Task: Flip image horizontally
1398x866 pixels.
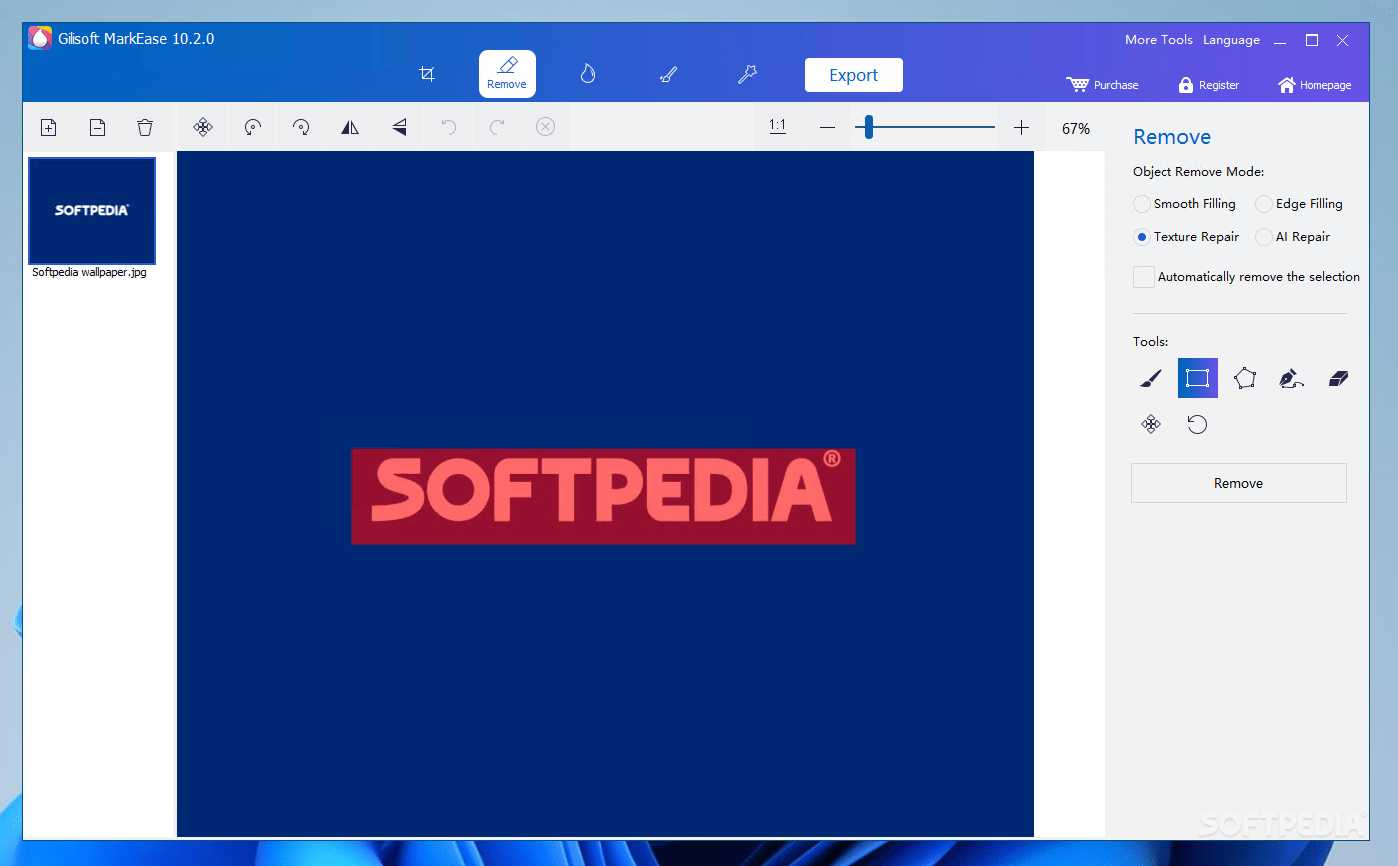Action: (350, 127)
